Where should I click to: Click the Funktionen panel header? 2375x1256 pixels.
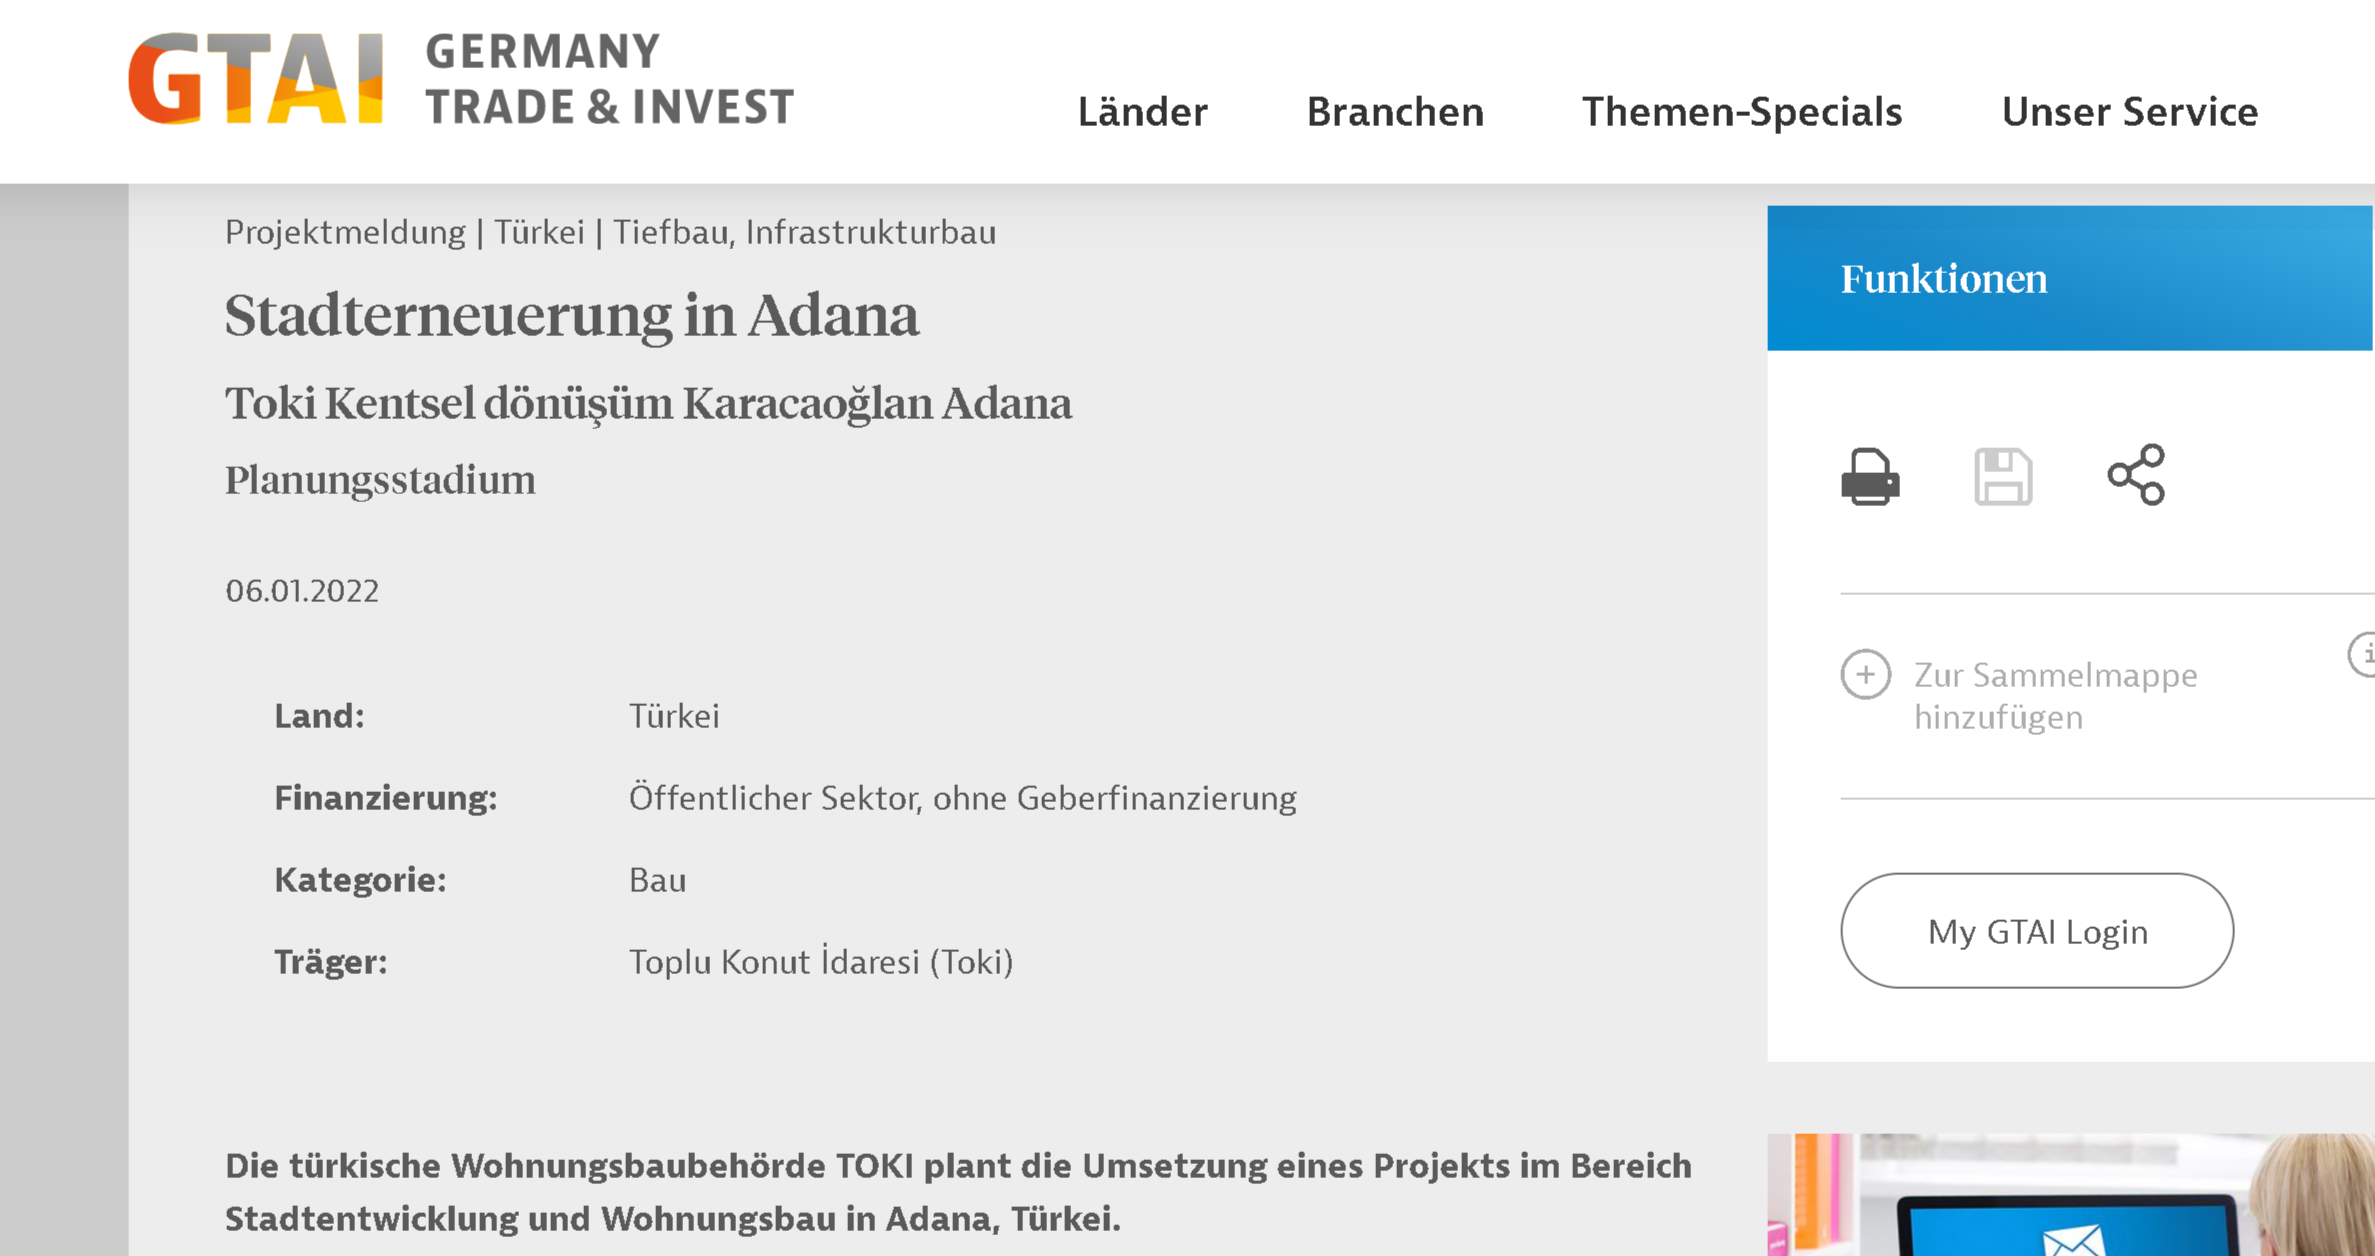coord(2070,278)
